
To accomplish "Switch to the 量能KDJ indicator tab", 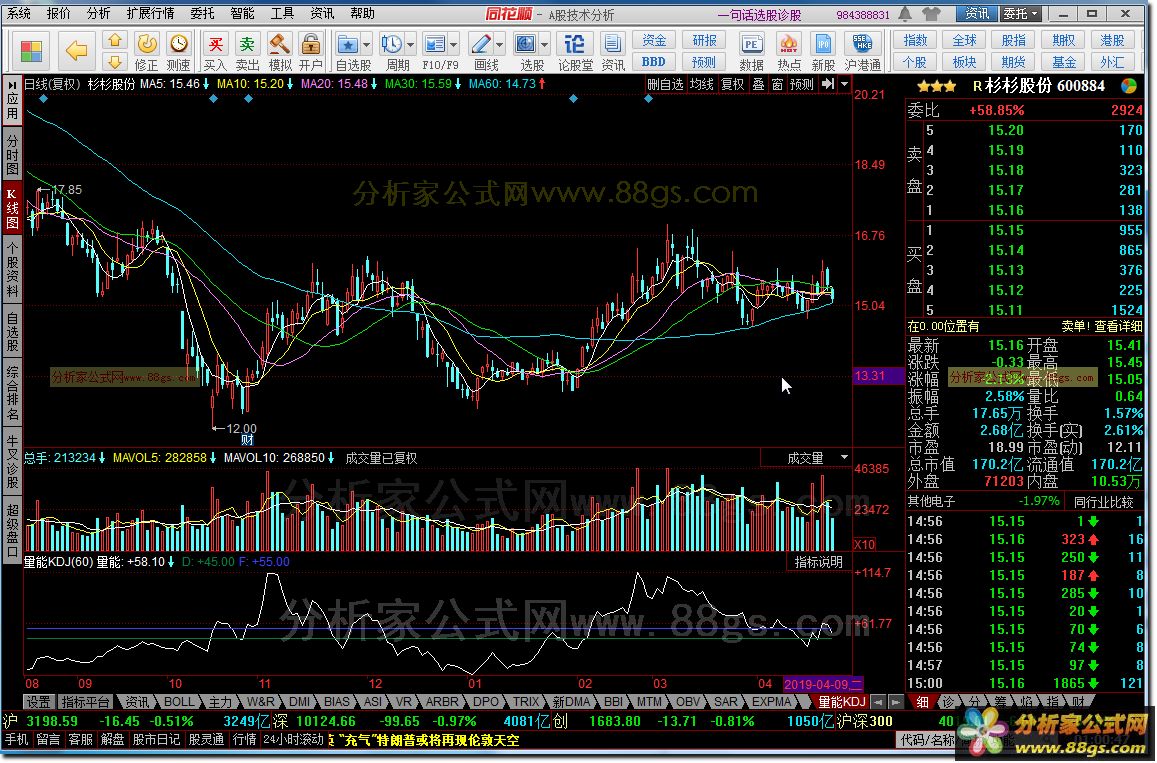I will pos(840,702).
